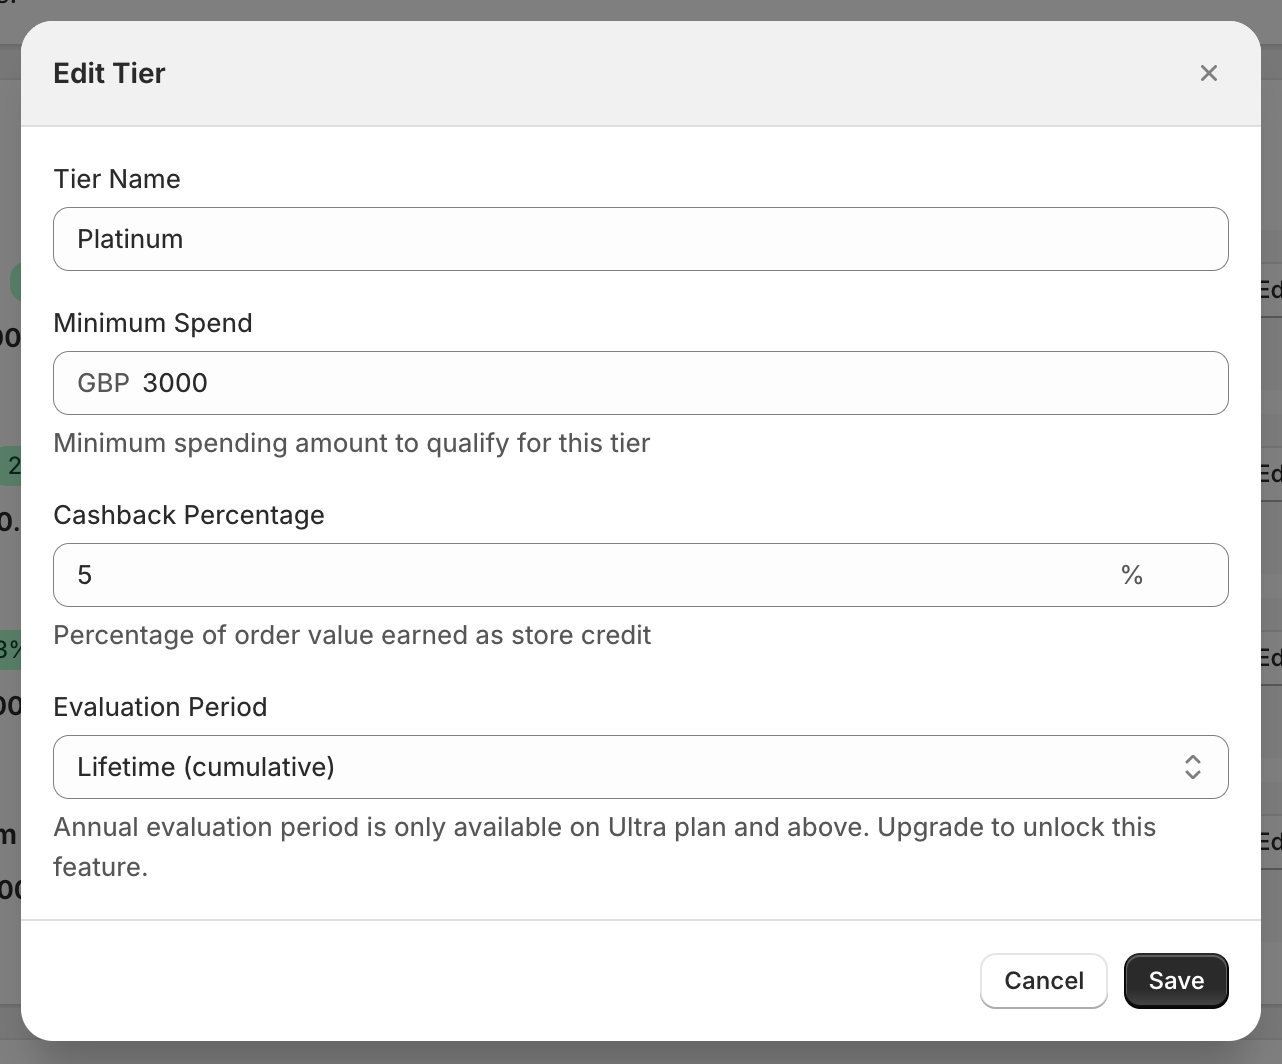Open the Evaluation Period dropdown
Viewport: 1282px width, 1064px height.
click(640, 767)
